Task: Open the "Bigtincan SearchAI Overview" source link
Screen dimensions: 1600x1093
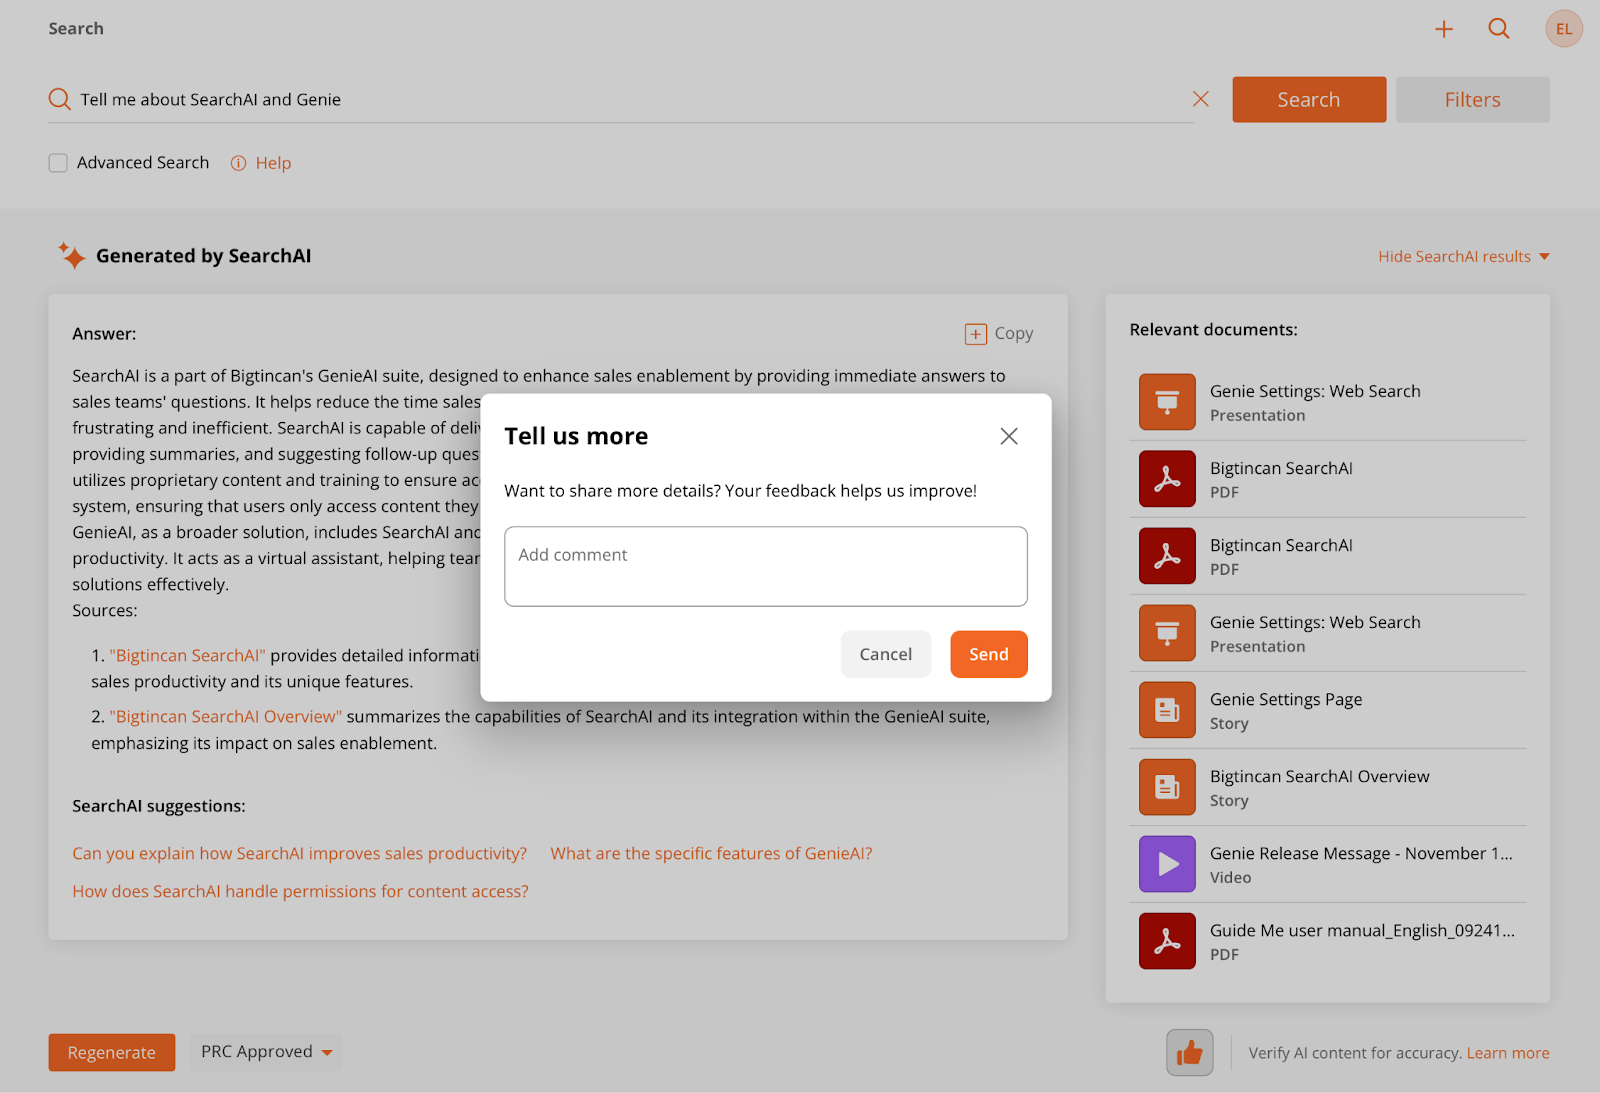Action: point(226,717)
